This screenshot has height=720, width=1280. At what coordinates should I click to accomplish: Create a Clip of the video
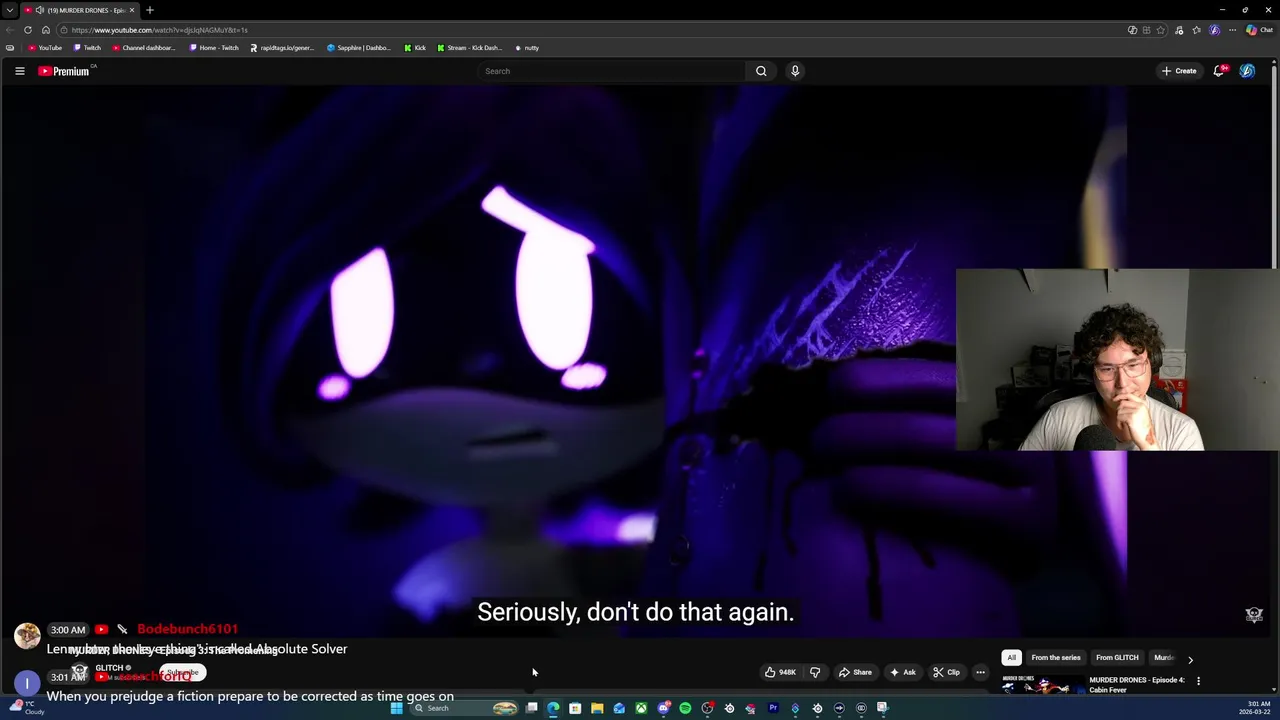pos(947,672)
